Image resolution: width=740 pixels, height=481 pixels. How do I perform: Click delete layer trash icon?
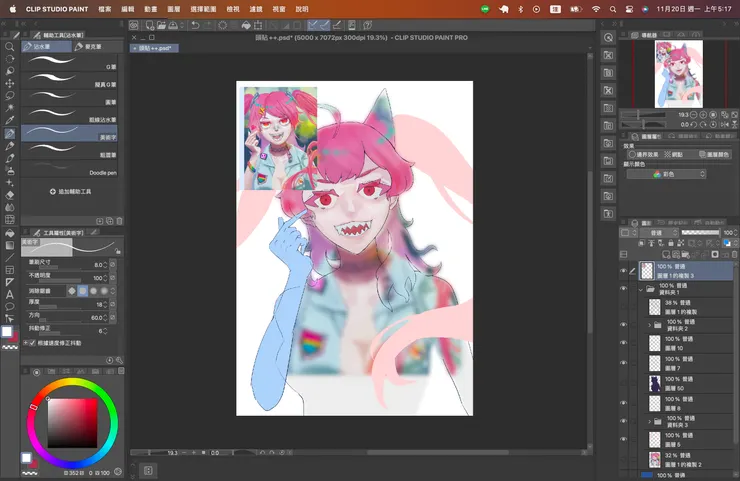click(734, 254)
